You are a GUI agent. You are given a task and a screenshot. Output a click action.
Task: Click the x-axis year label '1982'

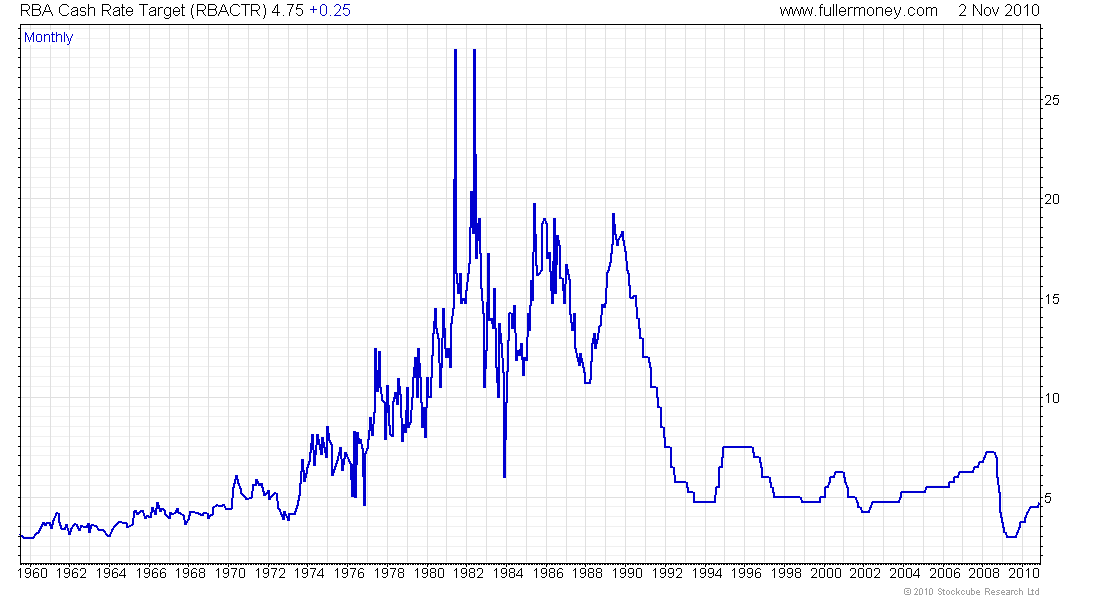click(468, 573)
